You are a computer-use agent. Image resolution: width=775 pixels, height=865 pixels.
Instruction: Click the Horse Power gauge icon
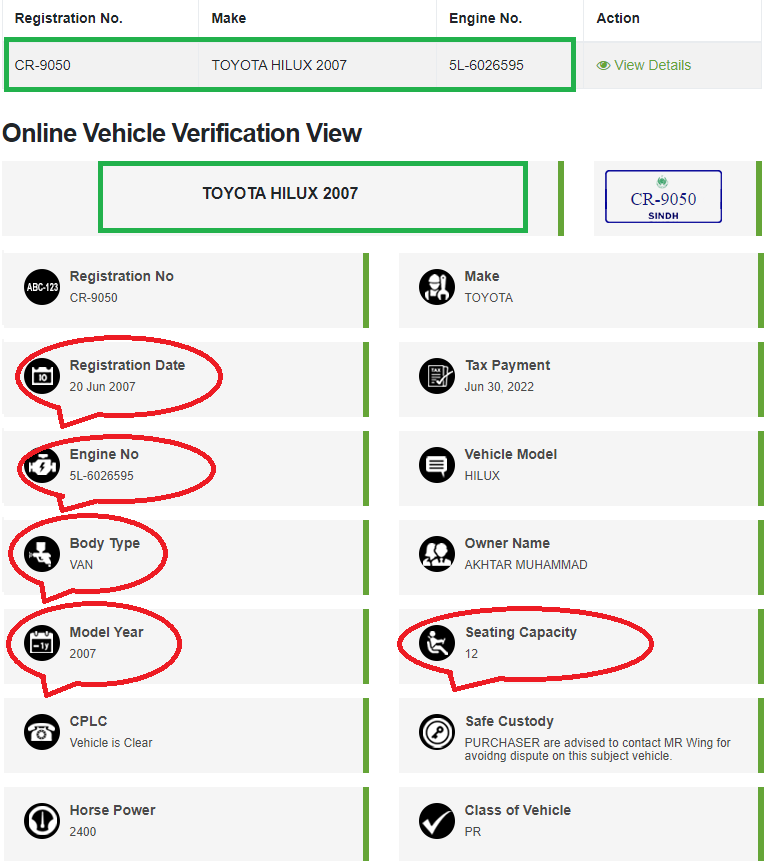(42, 821)
